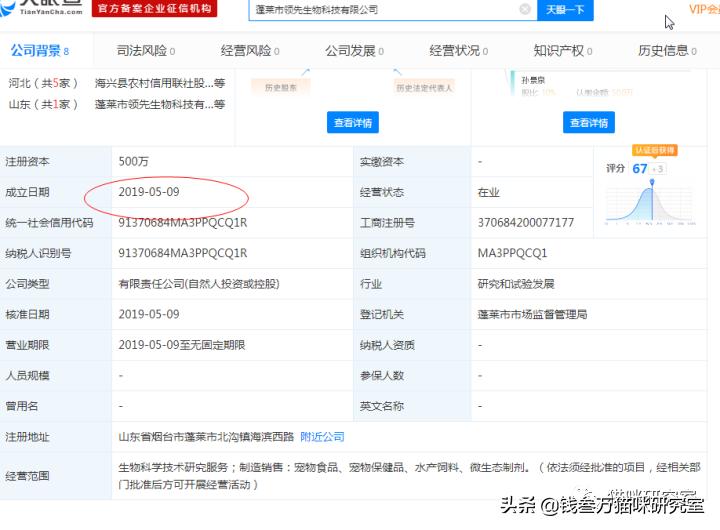Switch to the 历史信息 tab
Viewport: 720px width, 530px height.
point(667,51)
